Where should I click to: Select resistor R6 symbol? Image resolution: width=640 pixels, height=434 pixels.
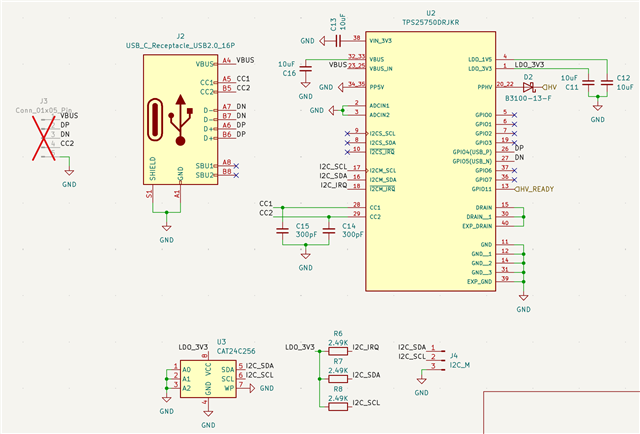(338, 351)
